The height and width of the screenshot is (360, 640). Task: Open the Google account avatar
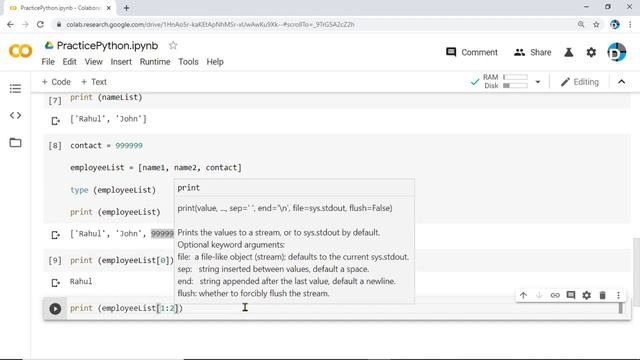coord(616,52)
